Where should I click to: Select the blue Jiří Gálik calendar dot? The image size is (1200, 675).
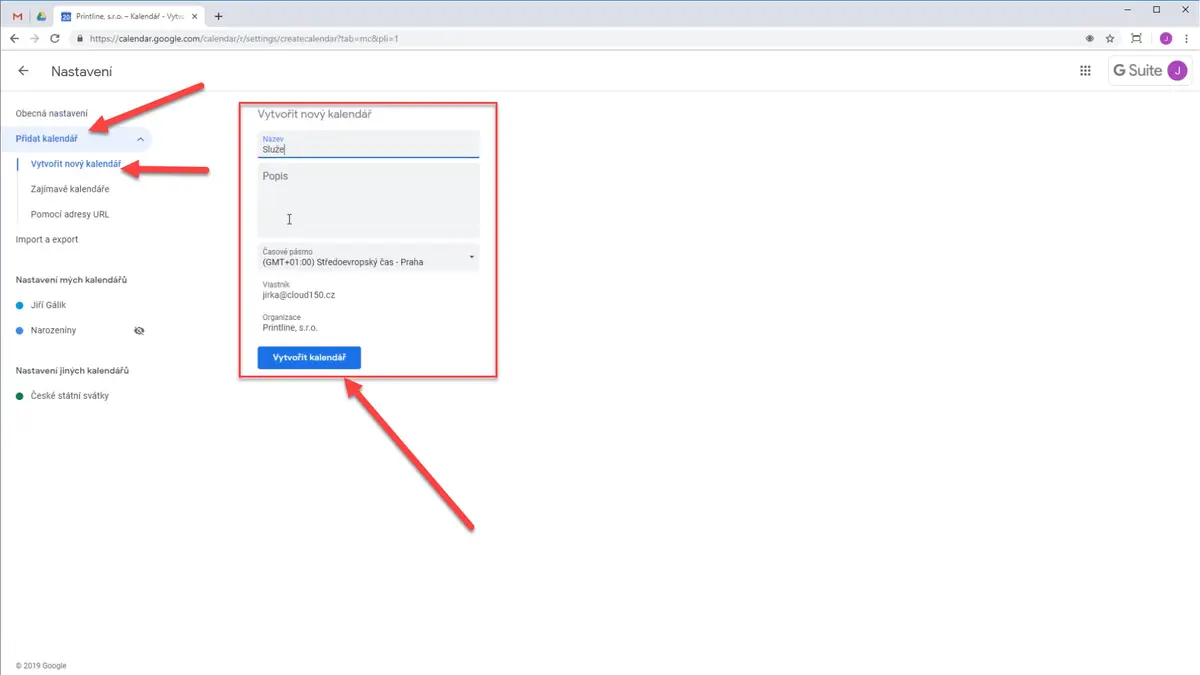20,305
